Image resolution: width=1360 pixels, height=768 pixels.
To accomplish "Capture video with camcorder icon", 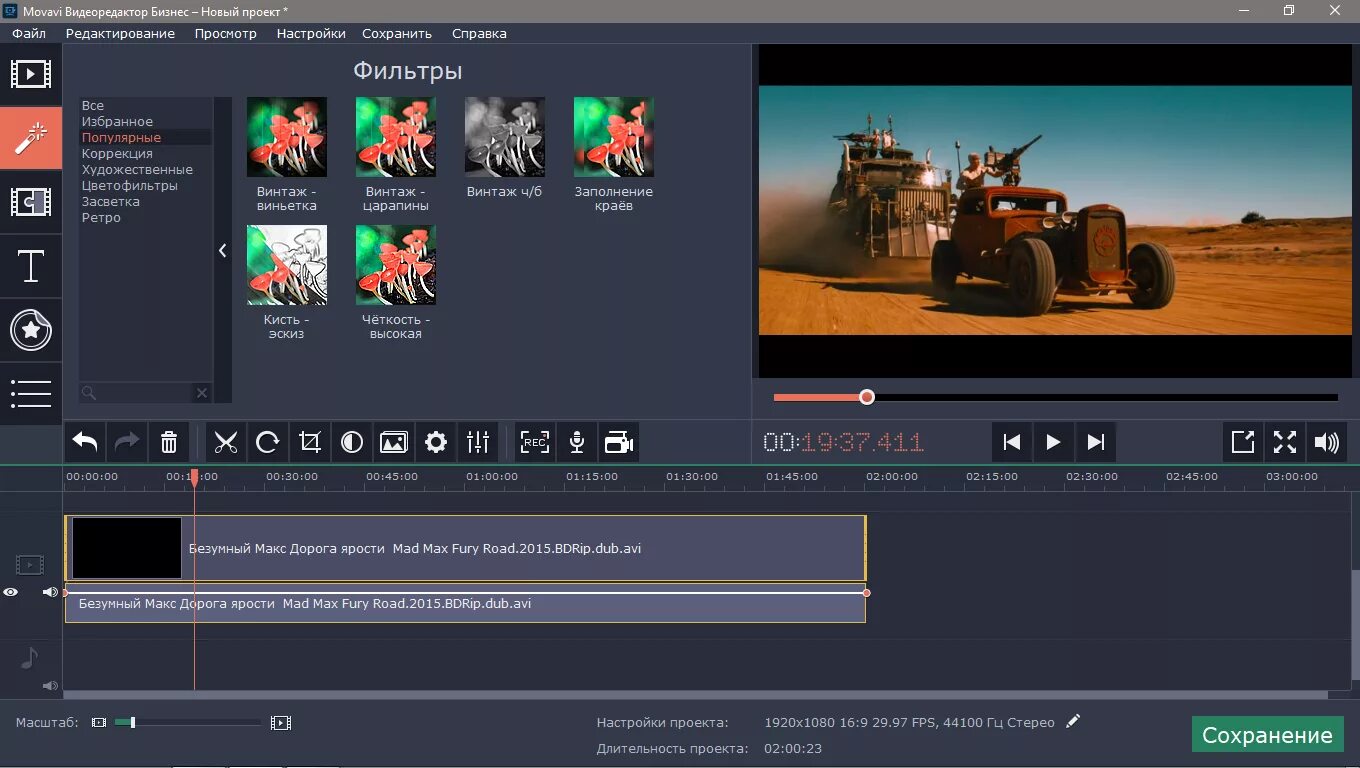I will 619,442.
